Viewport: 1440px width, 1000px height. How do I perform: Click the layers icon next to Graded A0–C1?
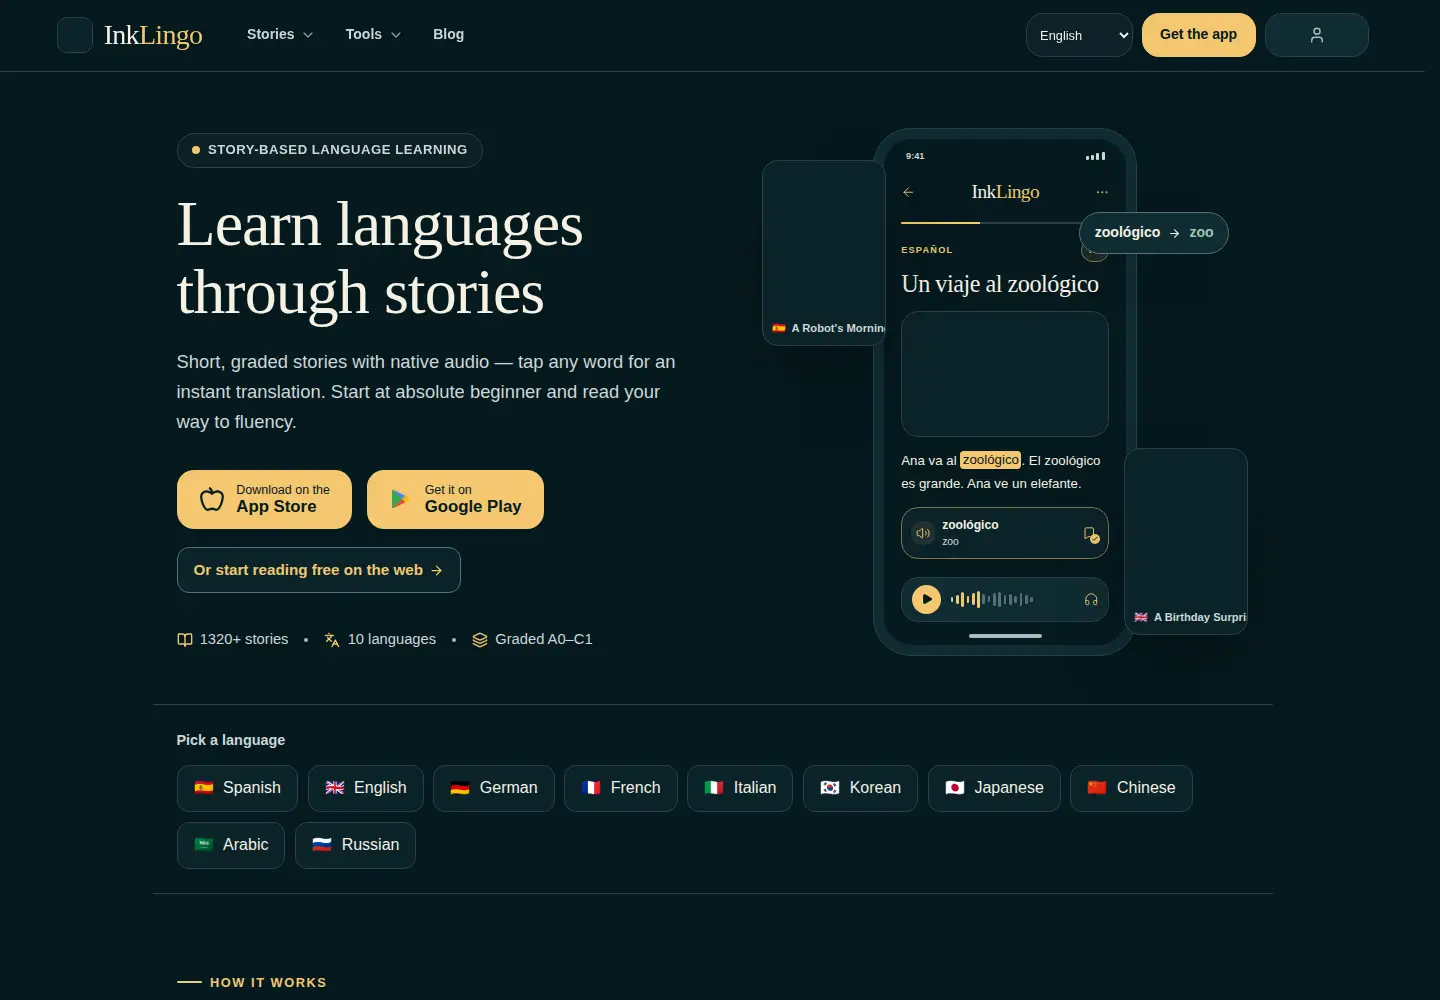(x=480, y=640)
